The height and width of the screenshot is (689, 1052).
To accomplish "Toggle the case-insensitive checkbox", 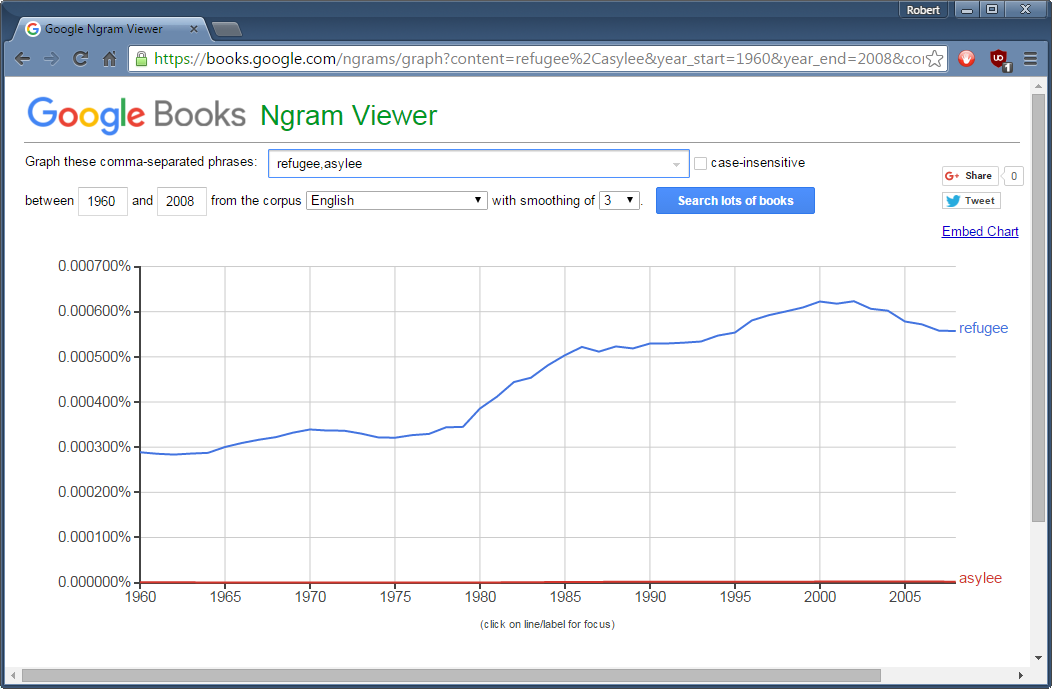I will pyautogui.click(x=700, y=163).
